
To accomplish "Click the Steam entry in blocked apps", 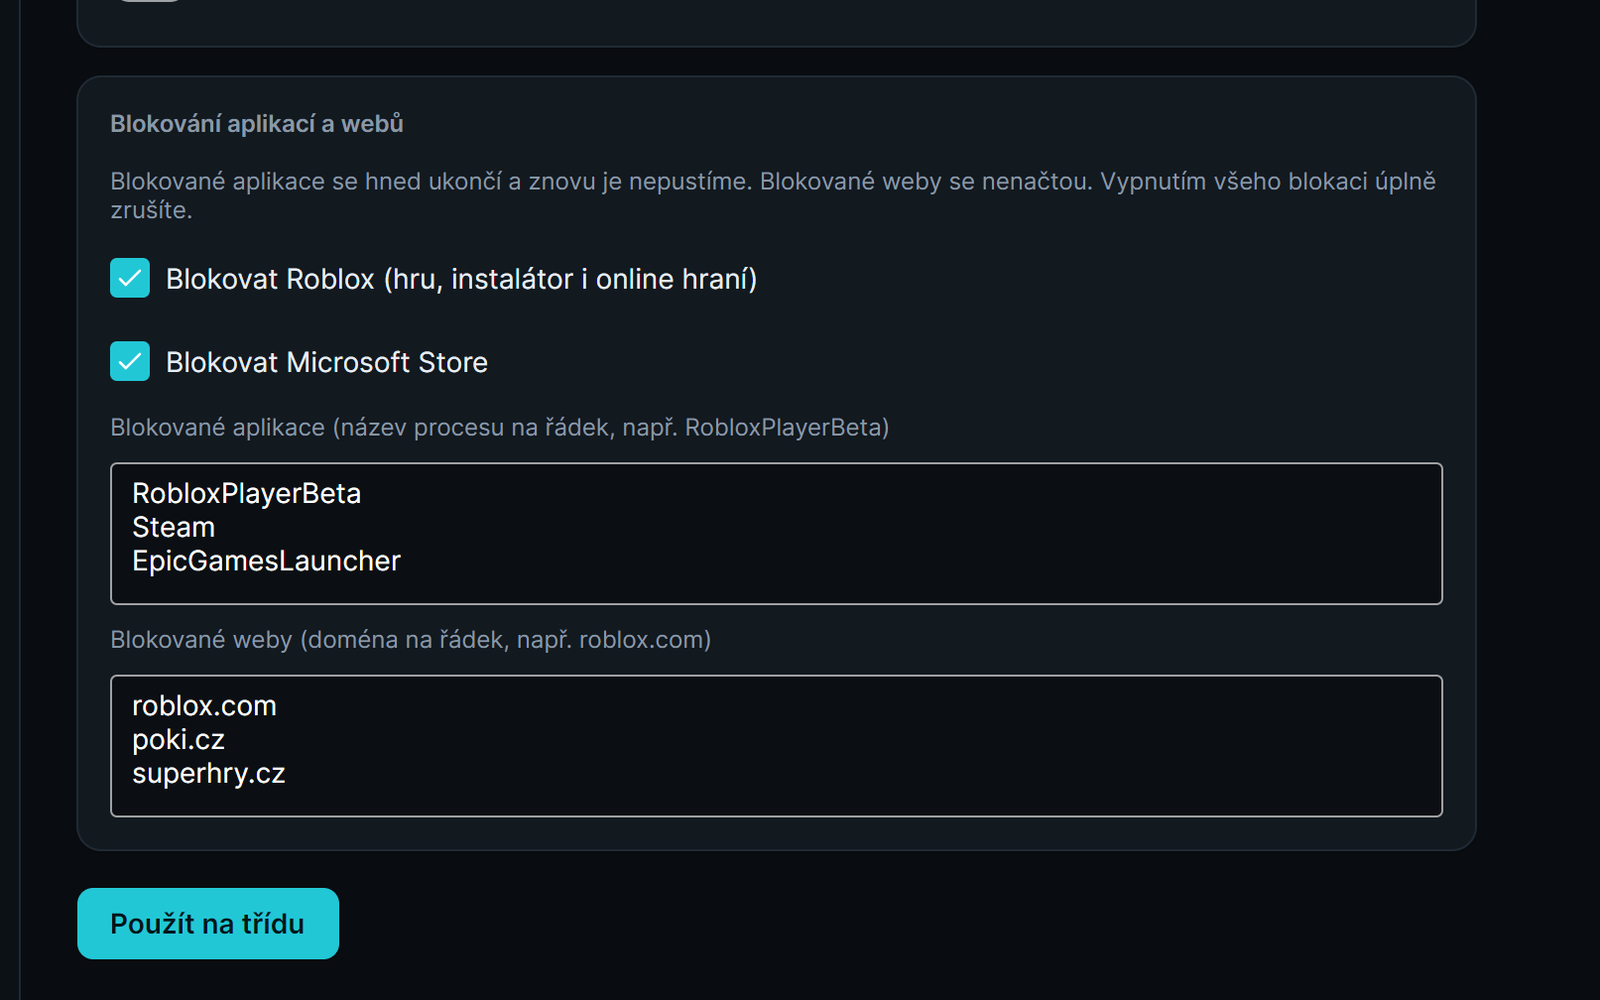I will 173,527.
